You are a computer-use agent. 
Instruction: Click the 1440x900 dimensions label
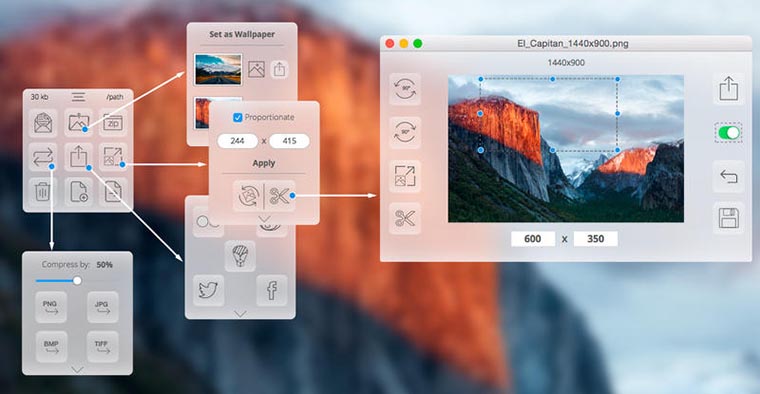[566, 63]
